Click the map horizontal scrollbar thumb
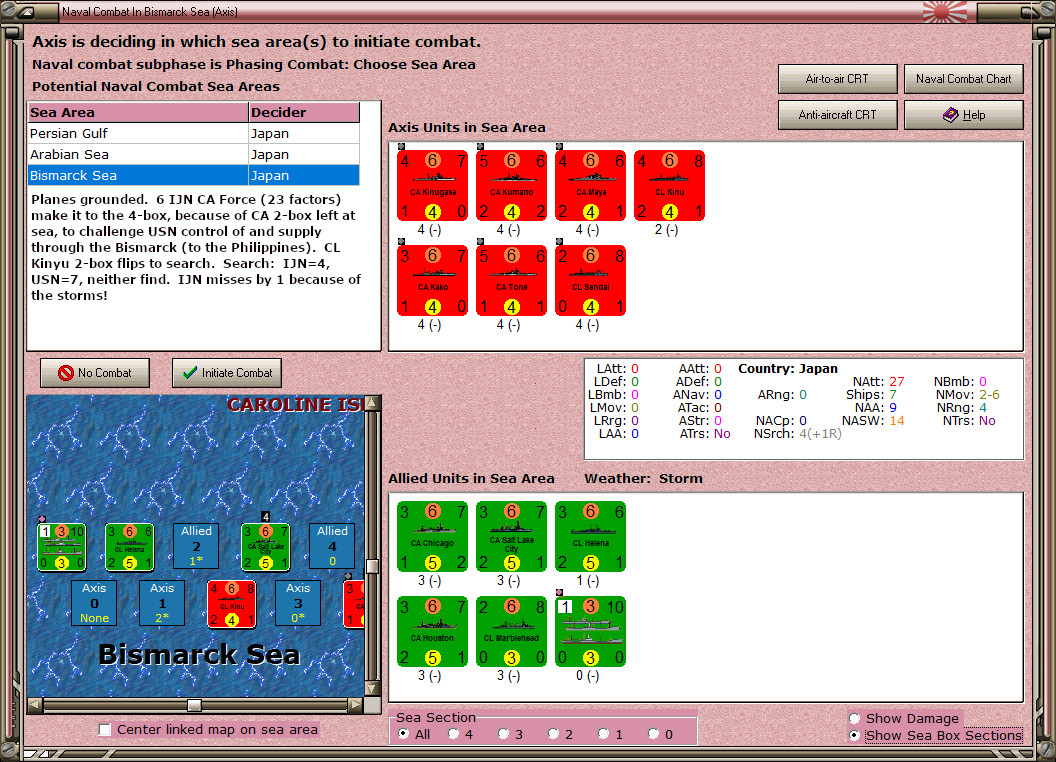This screenshot has width=1056, height=762. tap(194, 705)
